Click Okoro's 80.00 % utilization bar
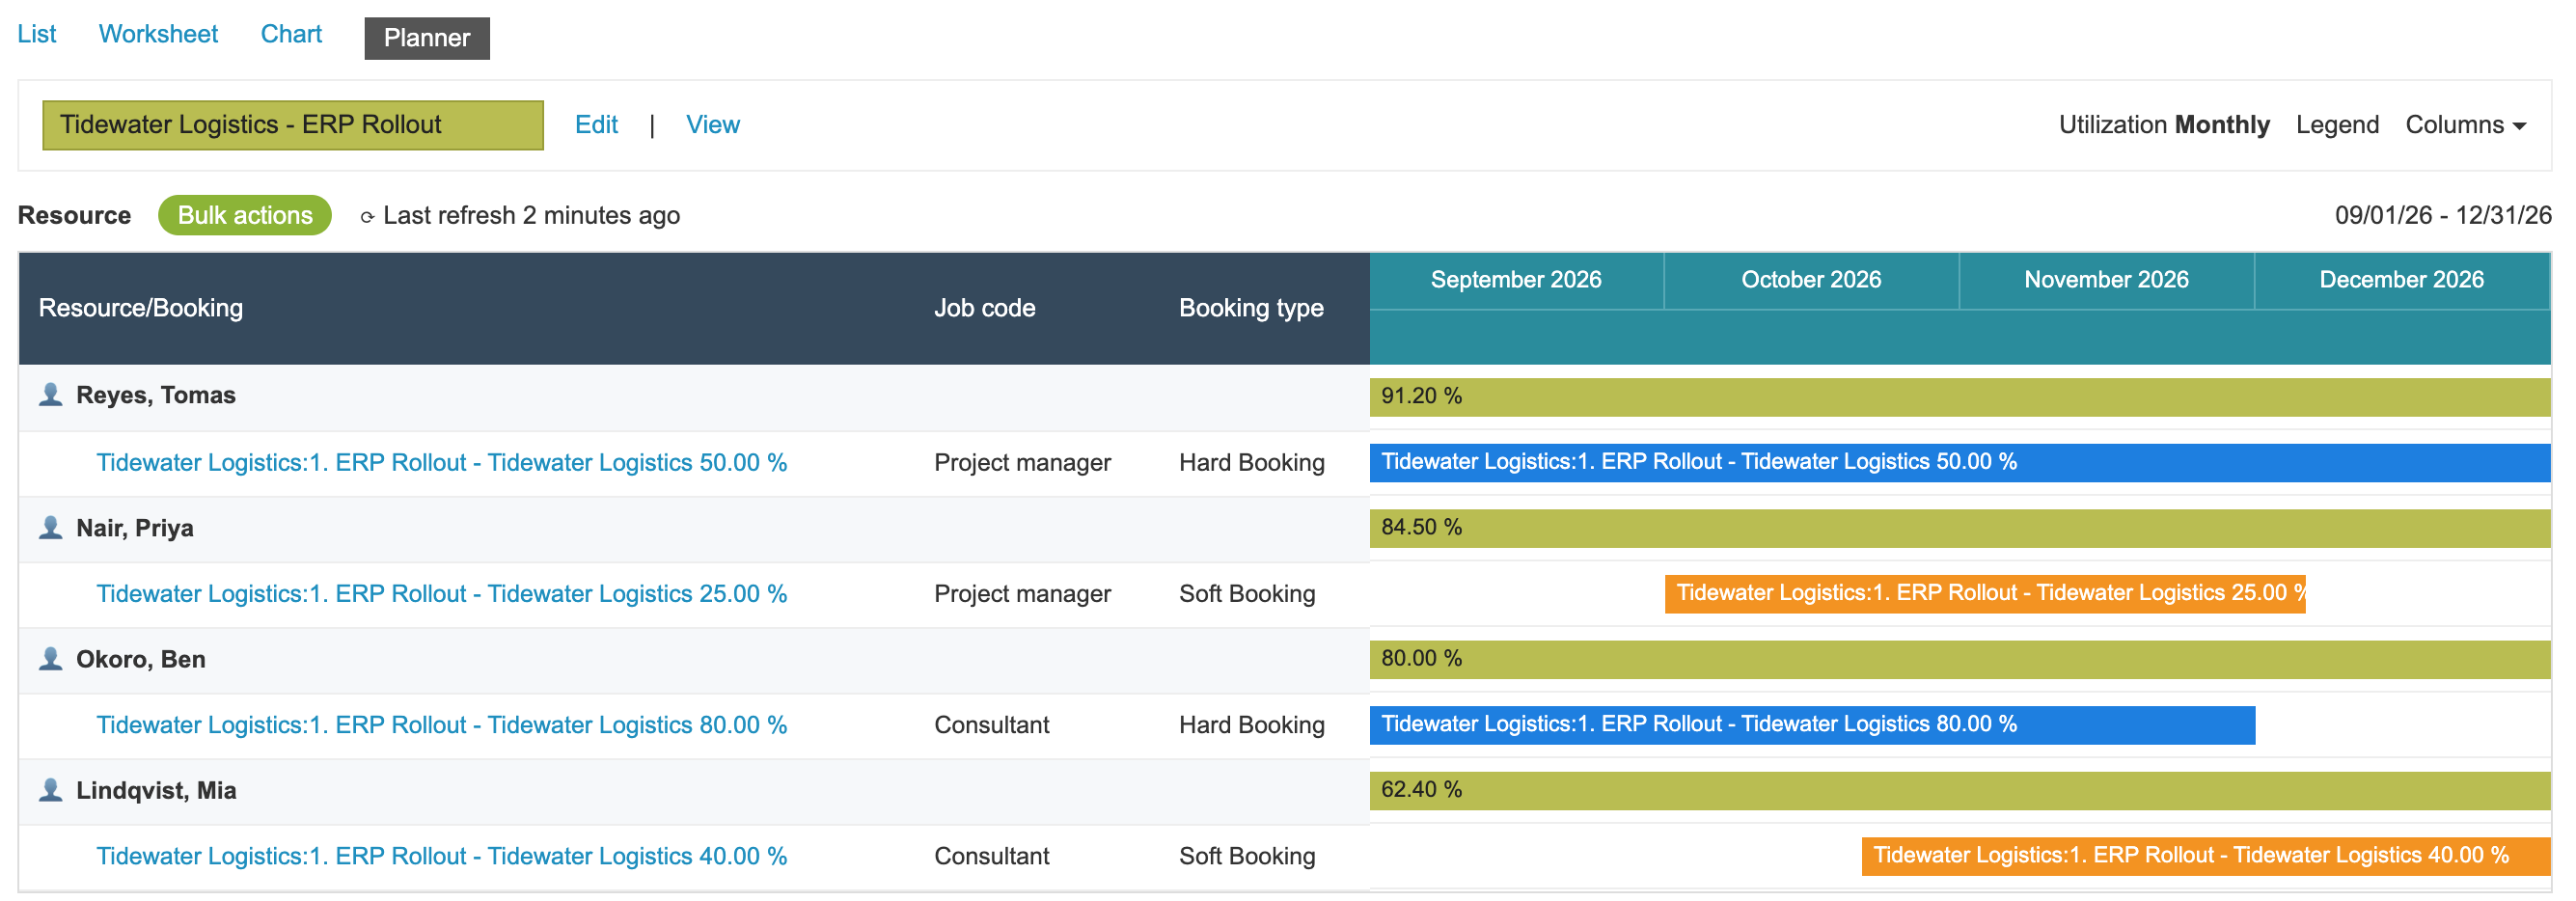2576x901 pixels. click(1960, 659)
